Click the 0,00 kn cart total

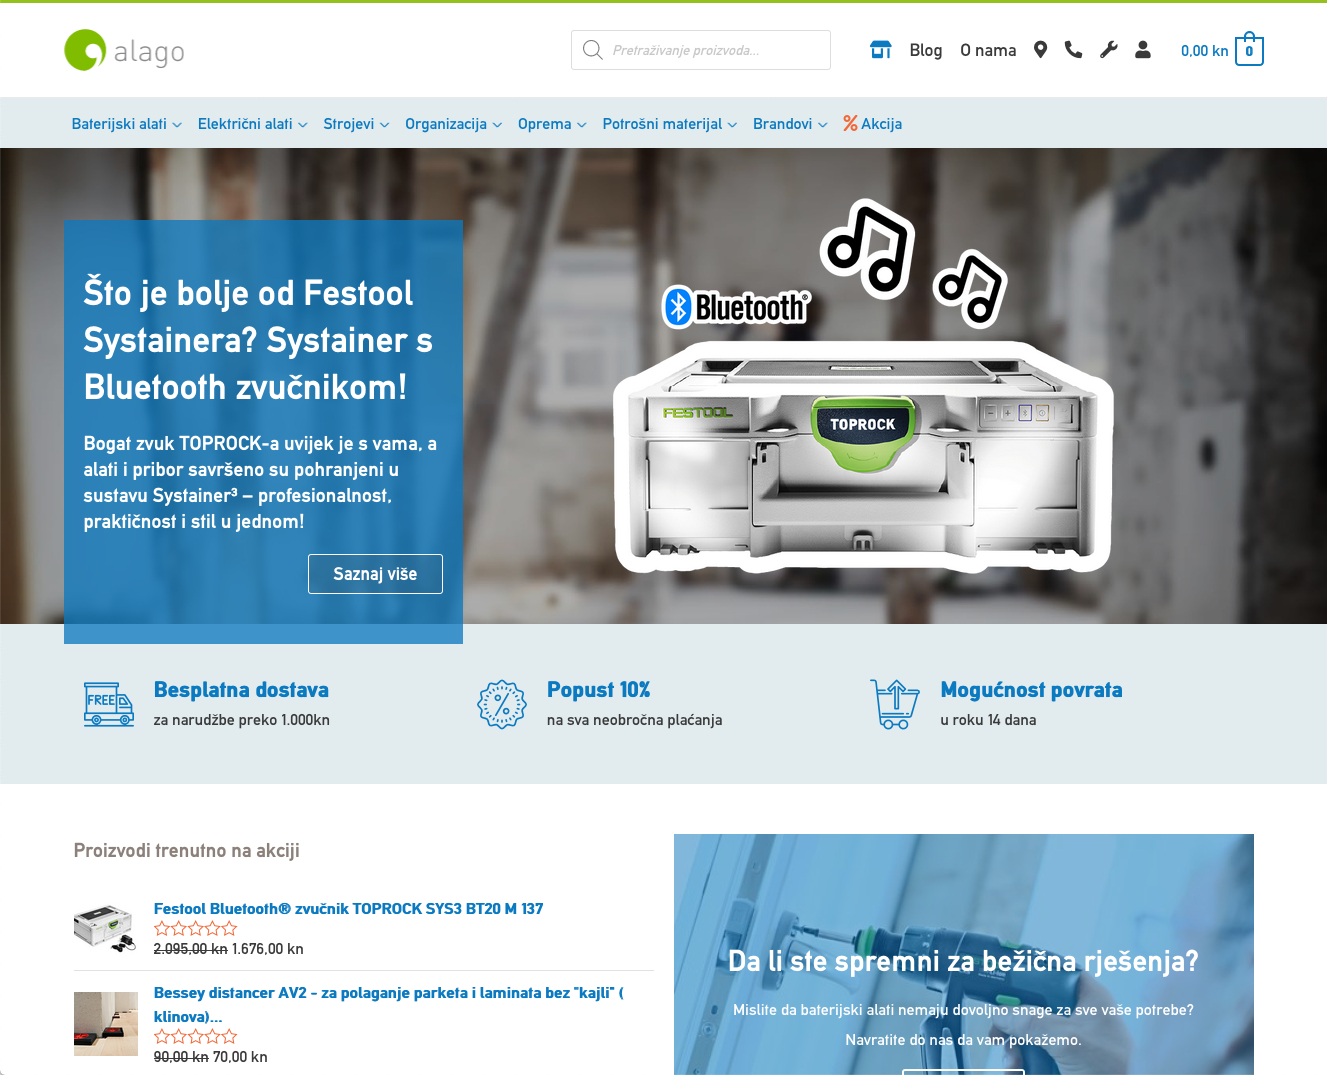[1204, 51]
